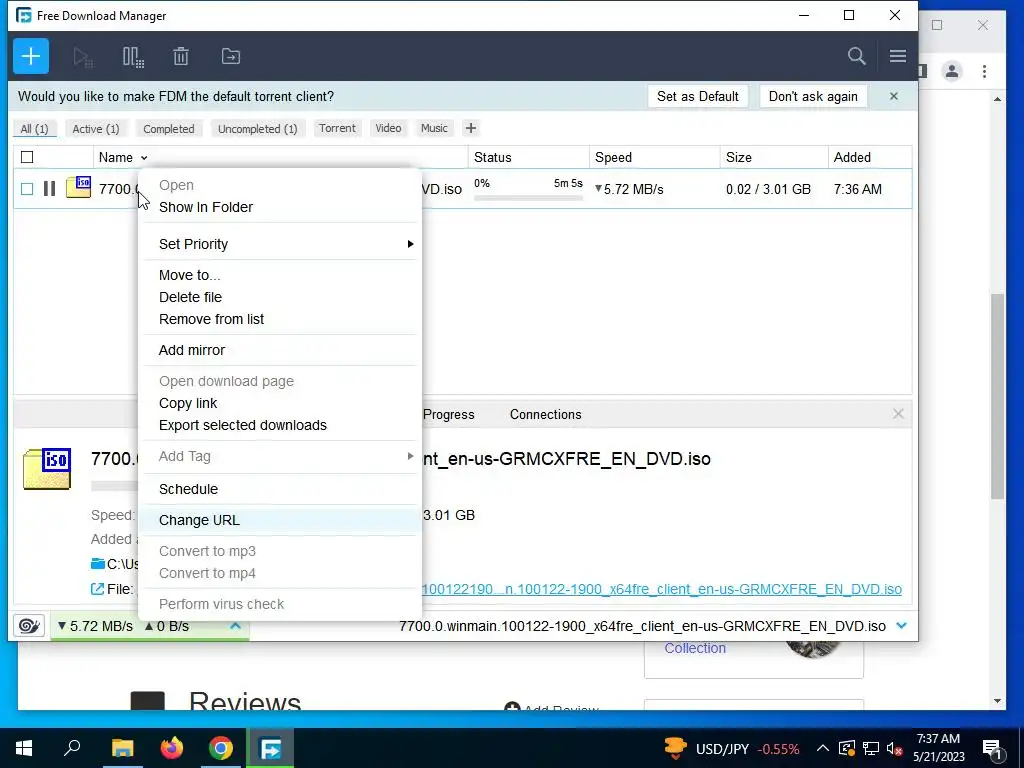Sort by Name column dropdown arrow
1024x768 pixels.
(x=144, y=158)
